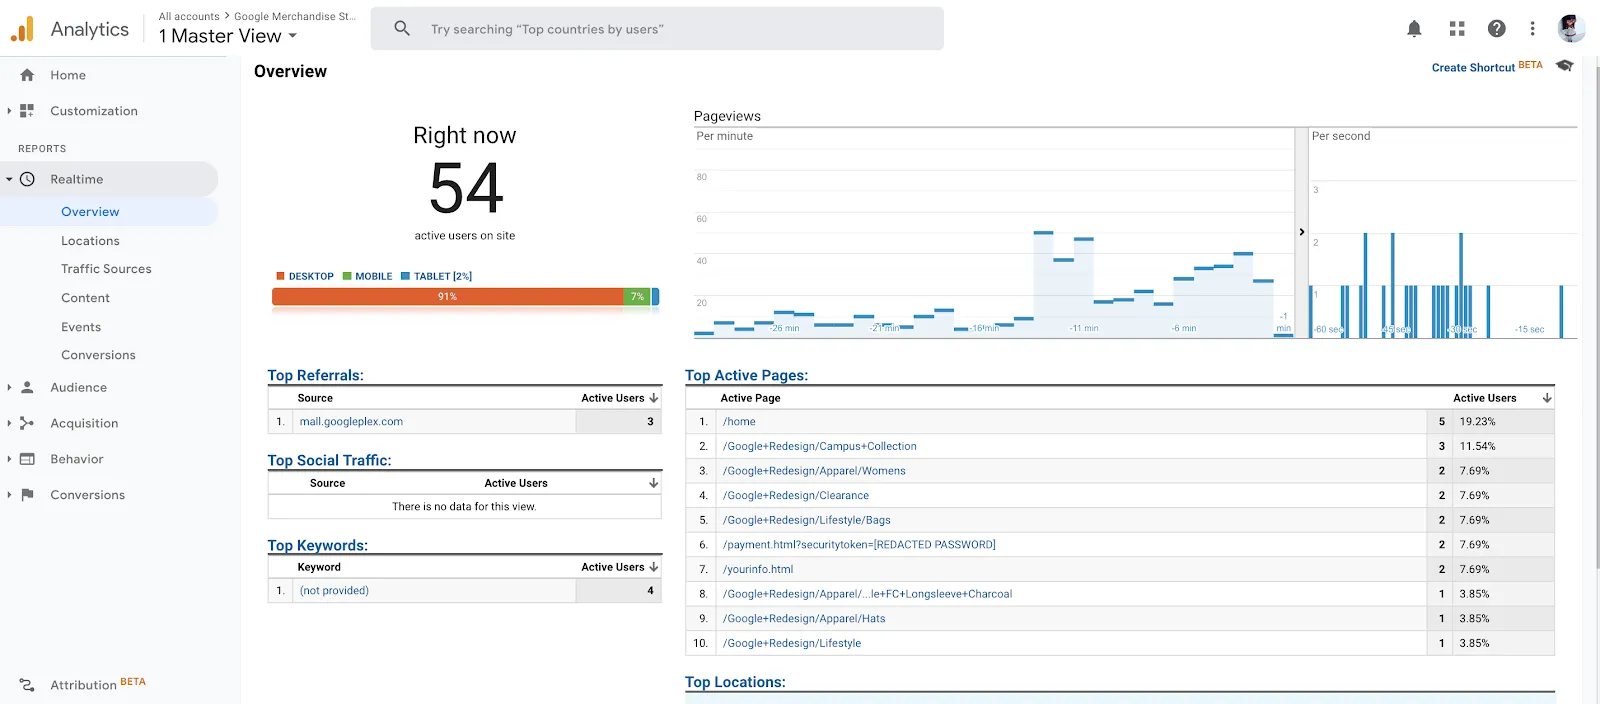The height and width of the screenshot is (704, 1600).
Task: Expand the Customization section
Action: tap(9, 111)
